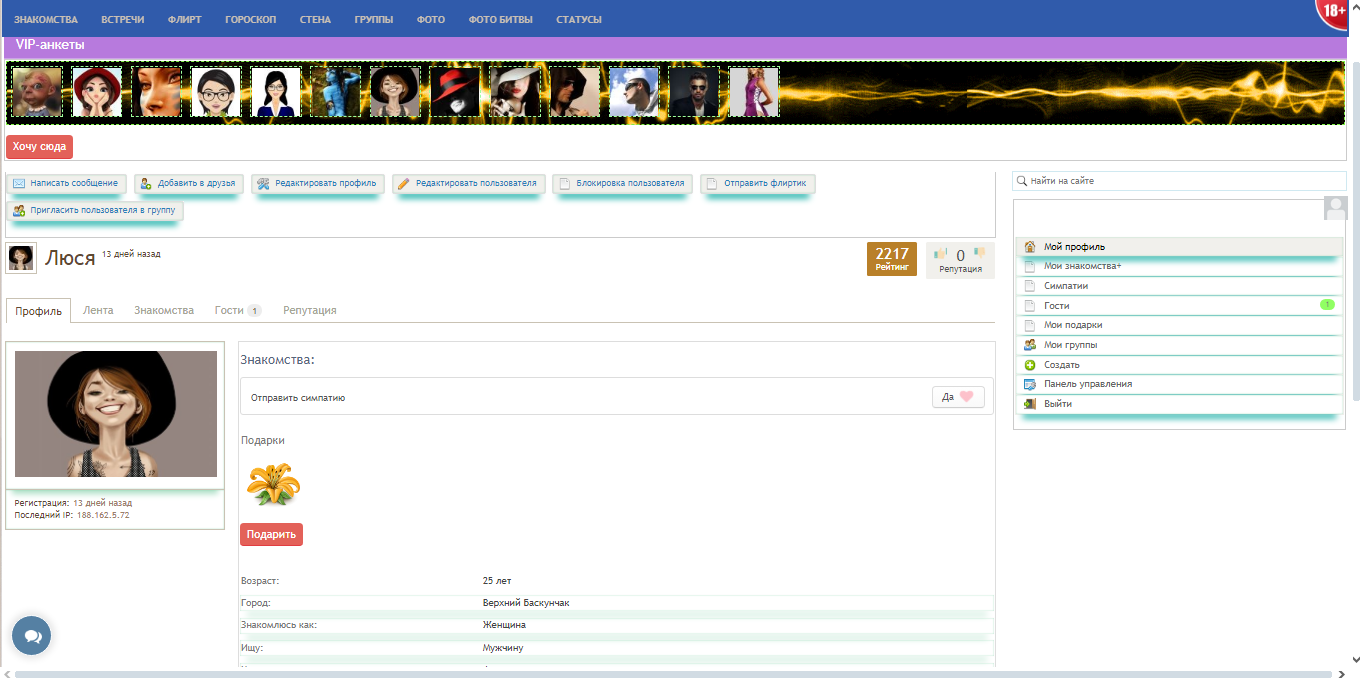The height and width of the screenshot is (682, 1364).
Task: Click the small Люся avatar beside the name
Action: [21, 258]
